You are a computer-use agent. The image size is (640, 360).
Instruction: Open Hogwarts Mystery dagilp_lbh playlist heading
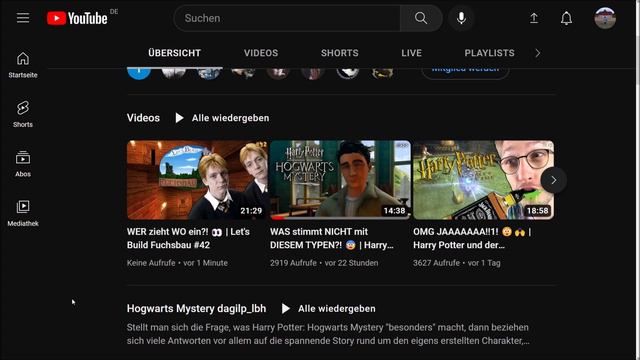[x=196, y=309]
